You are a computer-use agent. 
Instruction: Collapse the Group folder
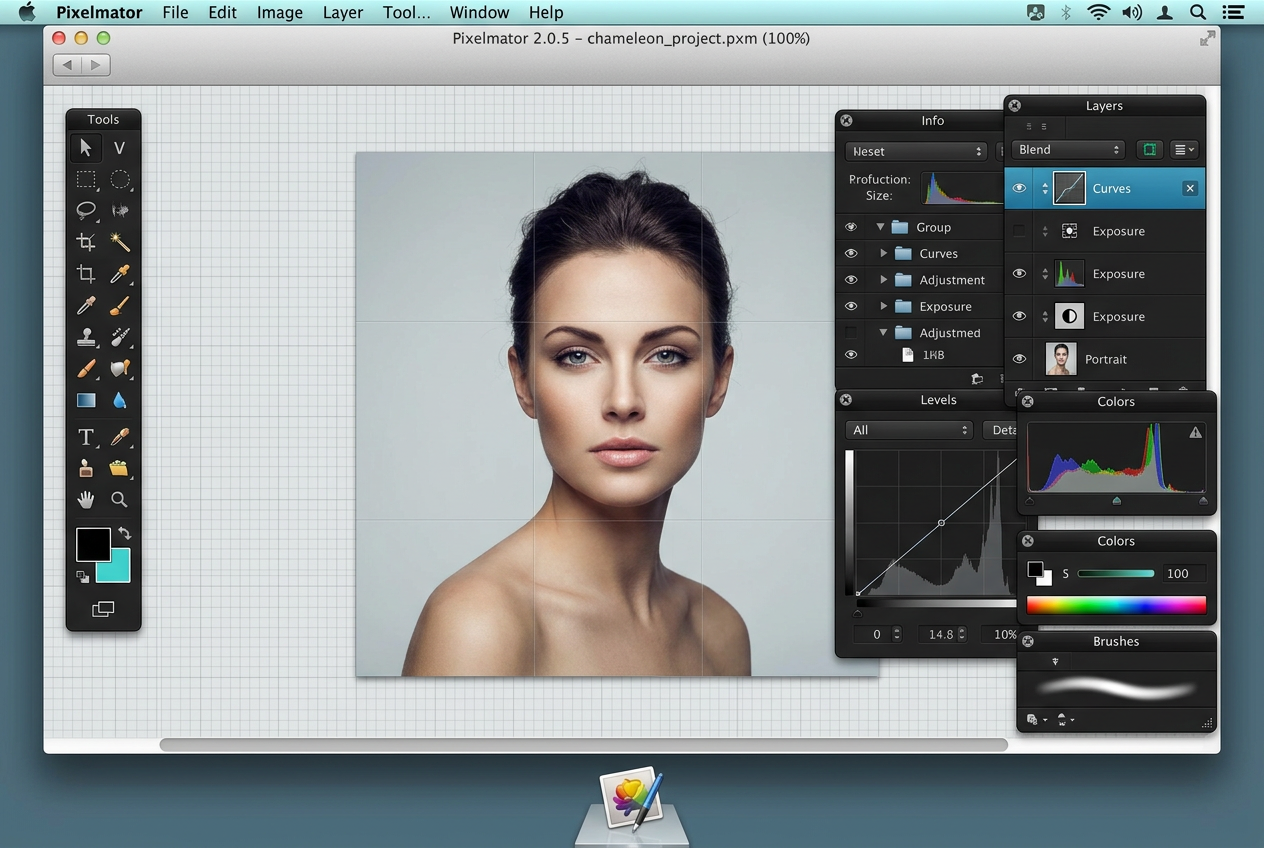880,227
